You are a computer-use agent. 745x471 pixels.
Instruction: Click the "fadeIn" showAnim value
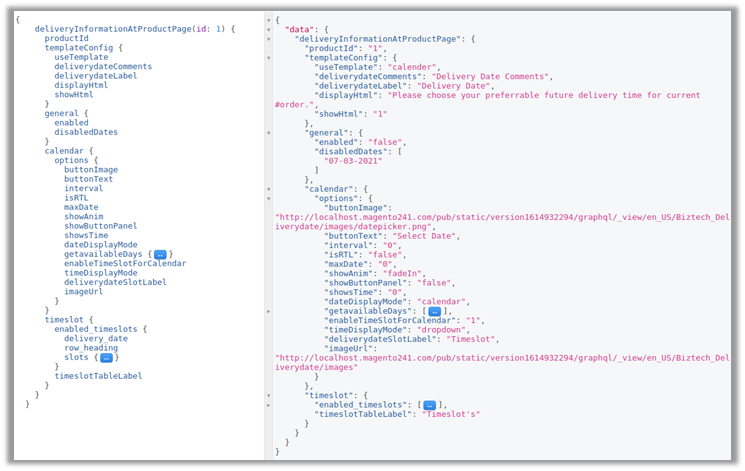407,272
